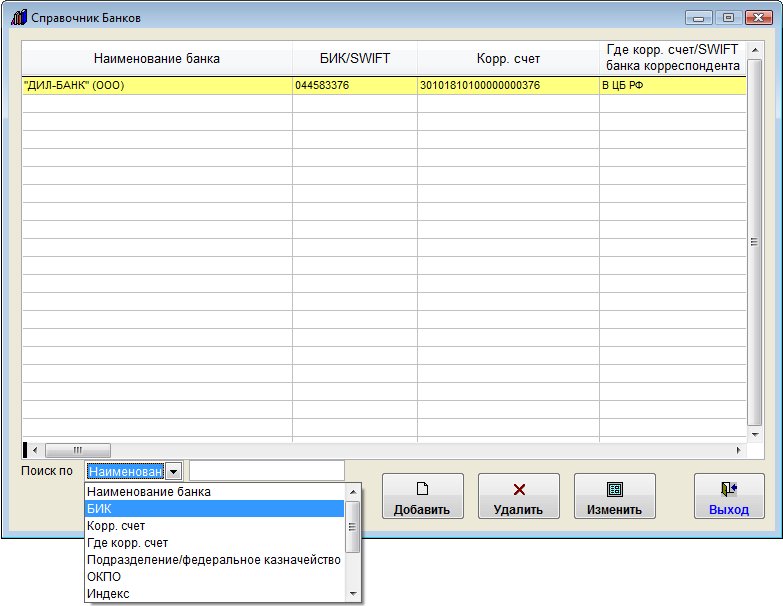Select the "ДИЛ-БАНК" (ООО) cell
The height and width of the screenshot is (606, 783).
[157, 85]
